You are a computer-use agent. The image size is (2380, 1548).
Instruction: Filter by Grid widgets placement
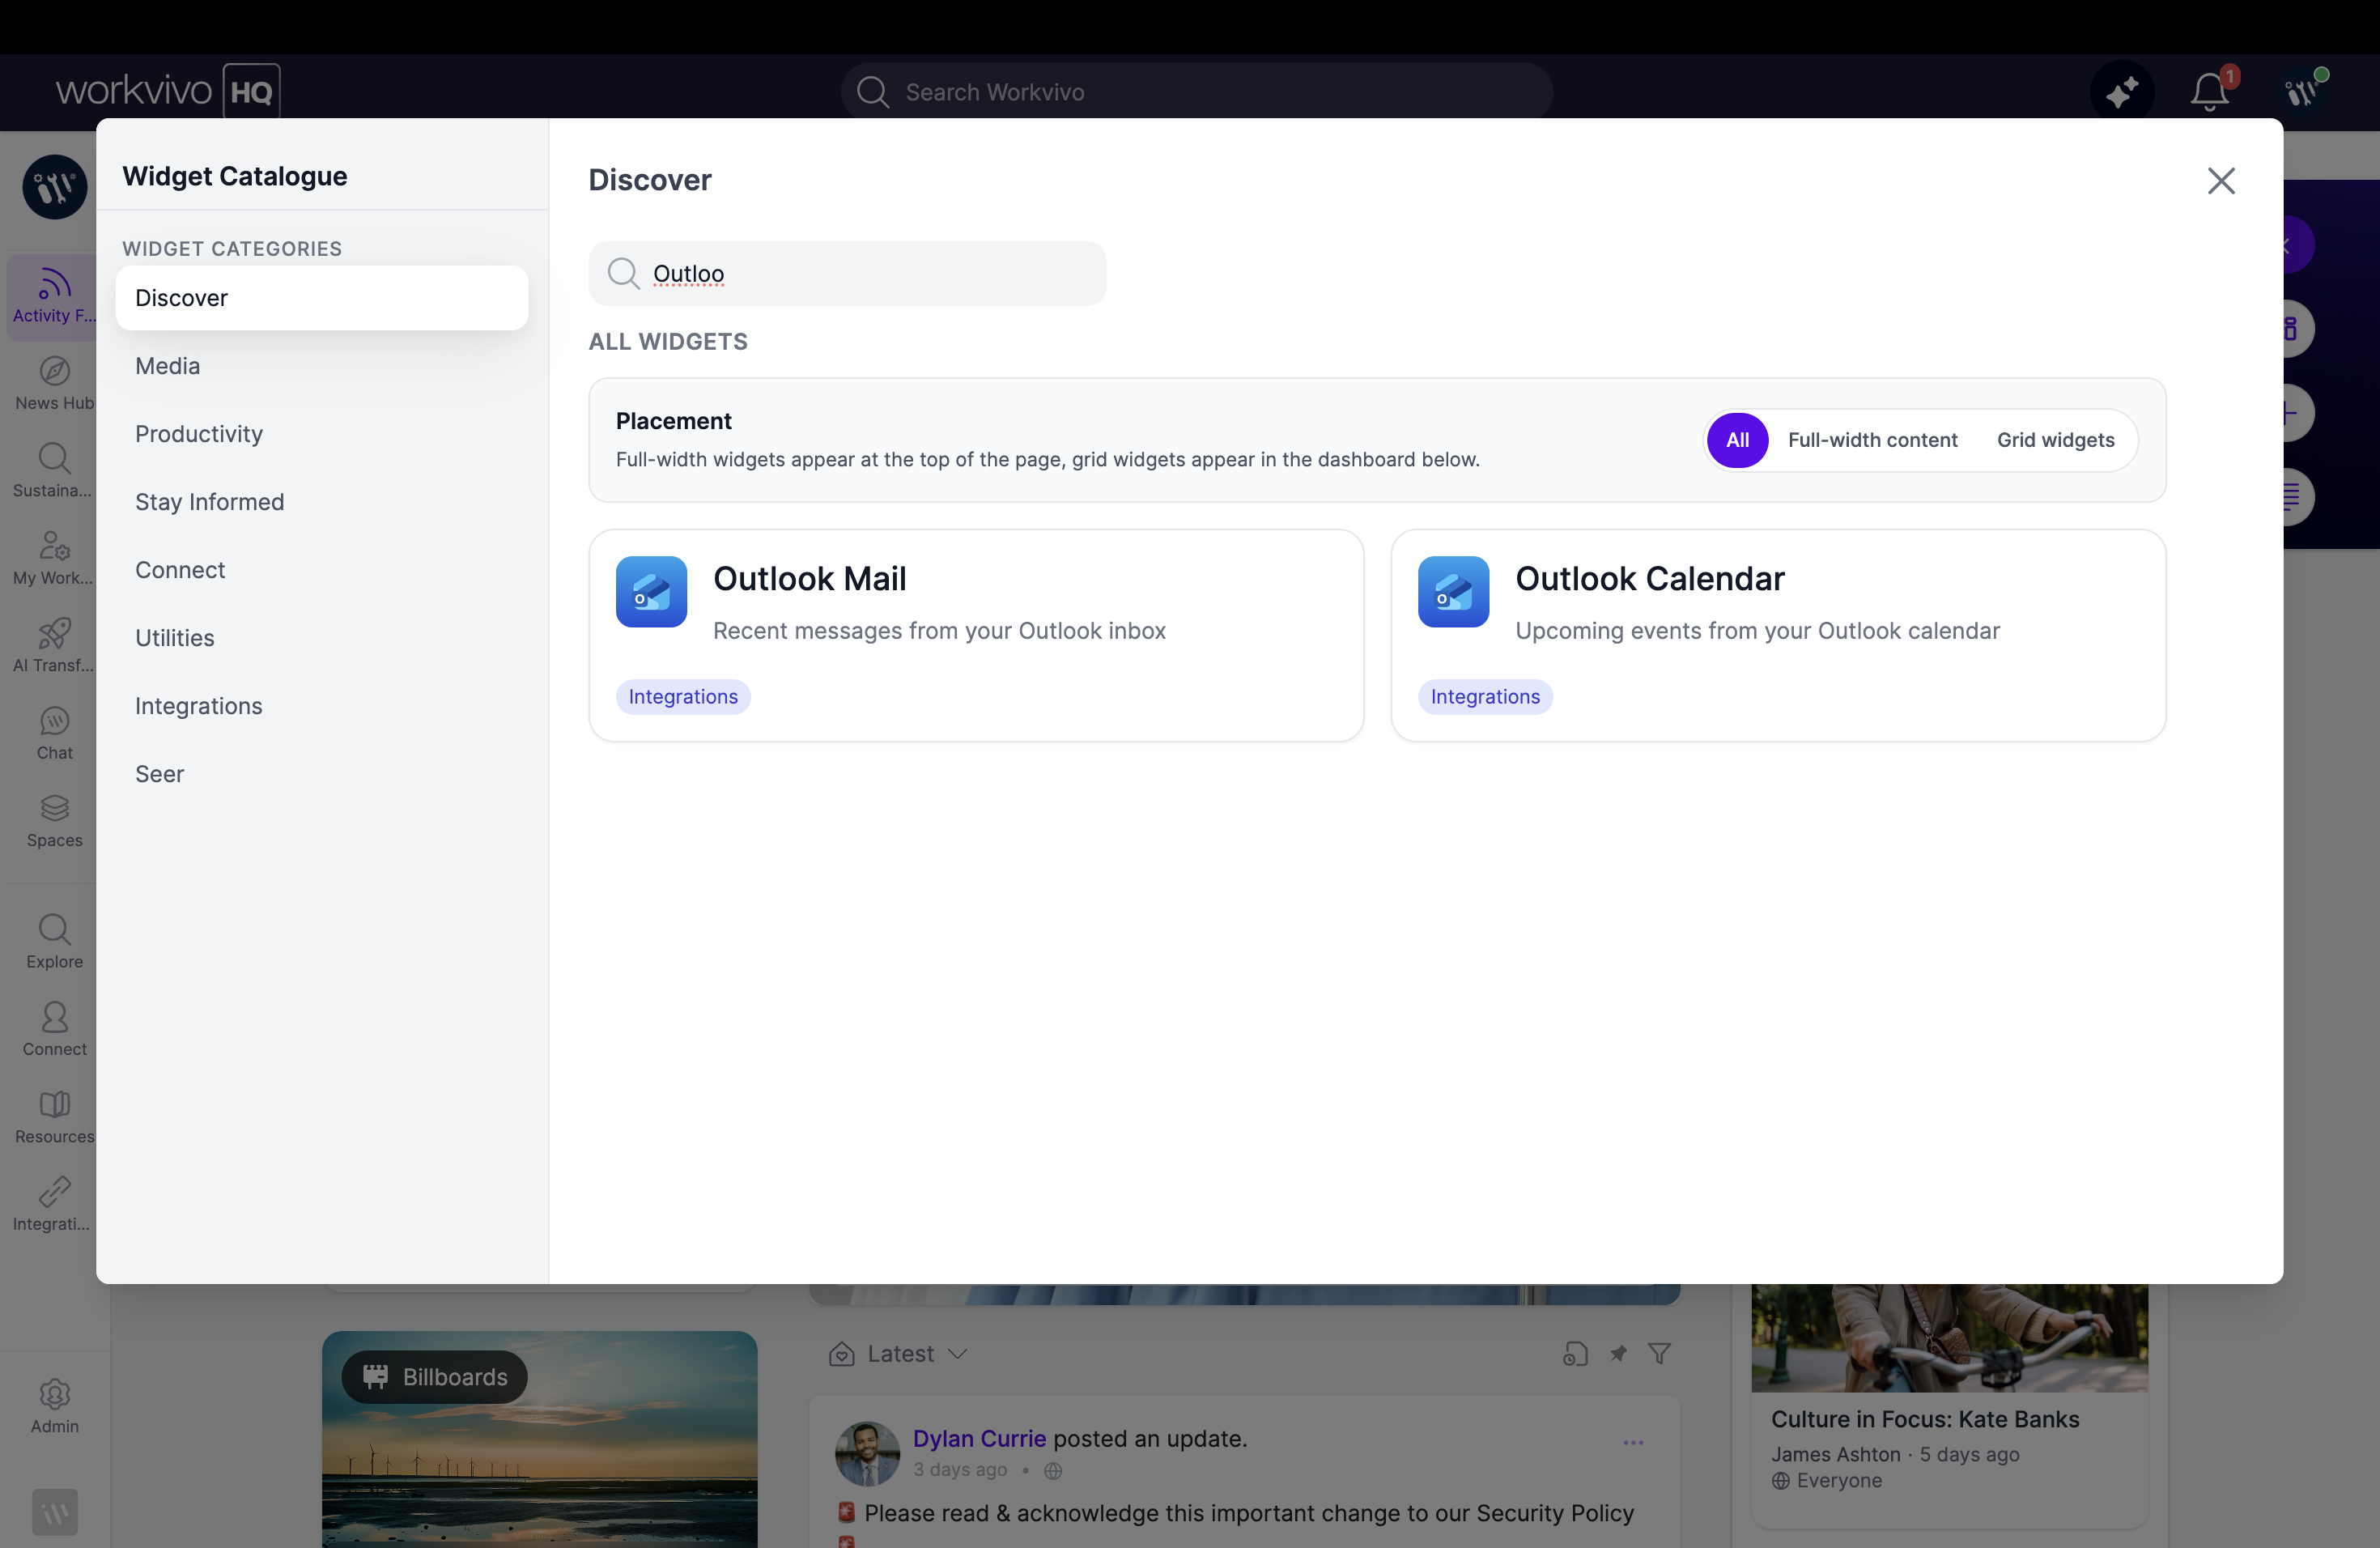point(2055,440)
